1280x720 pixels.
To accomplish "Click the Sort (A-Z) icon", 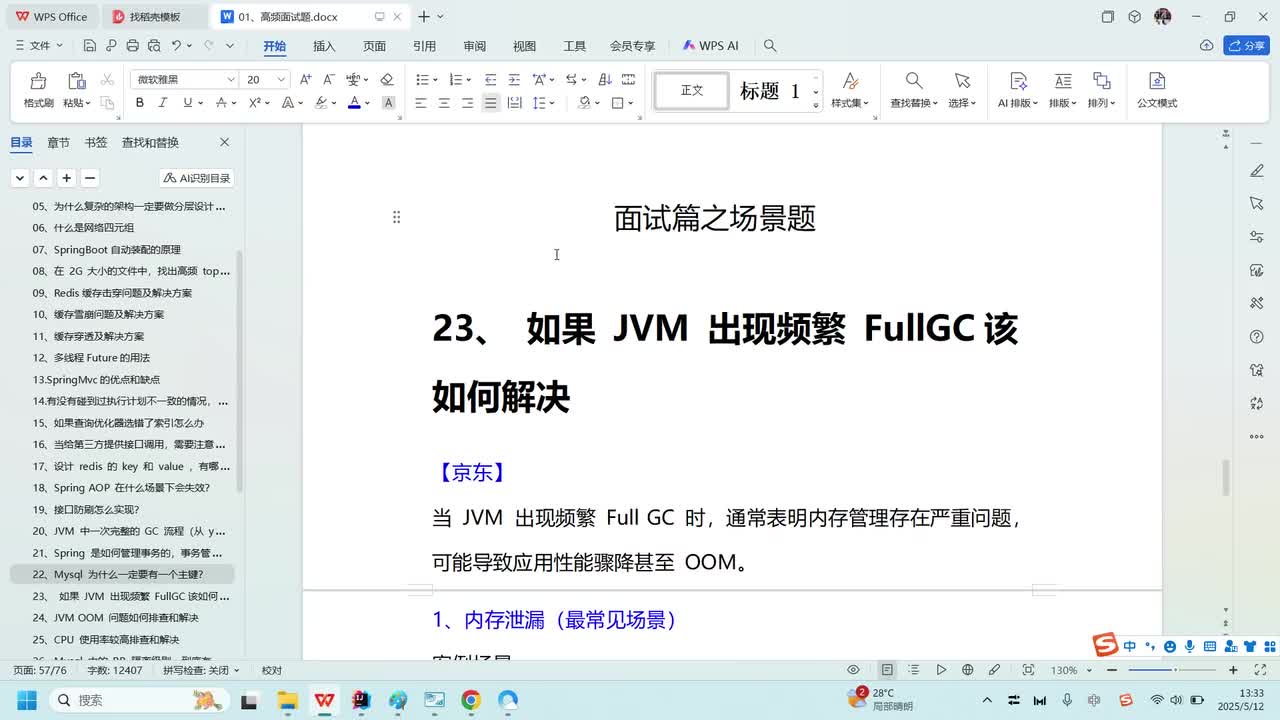I will (605, 79).
